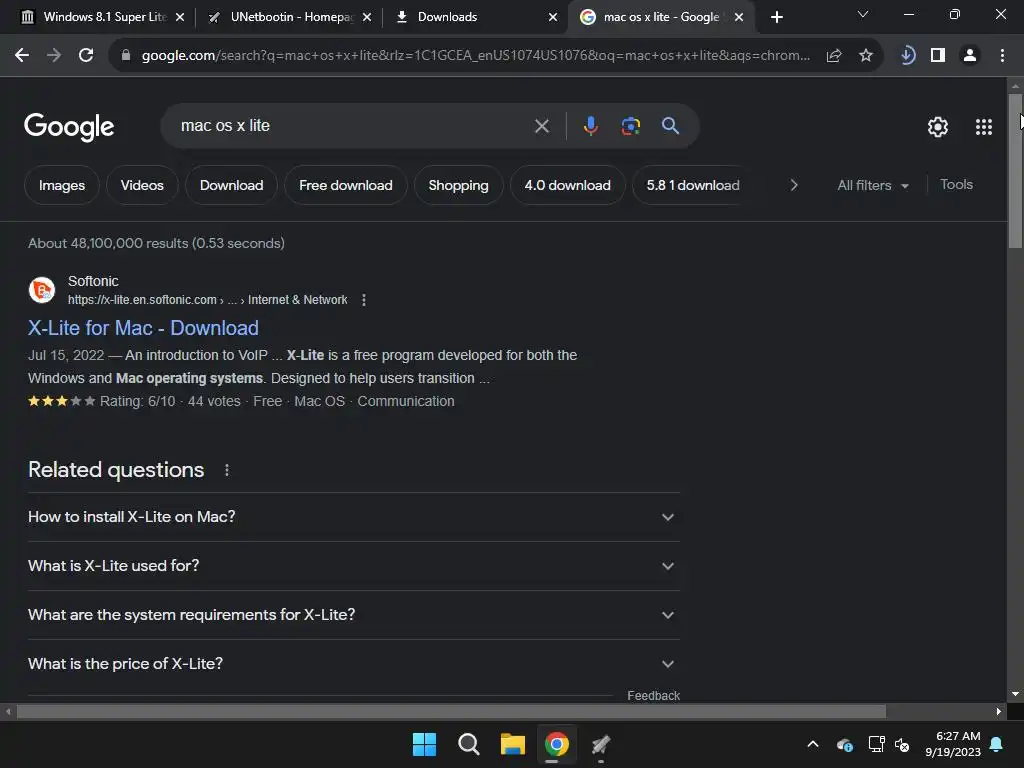Switch to the Downloads tab
Screen dimensions: 1024x768
pyautogui.click(x=477, y=17)
